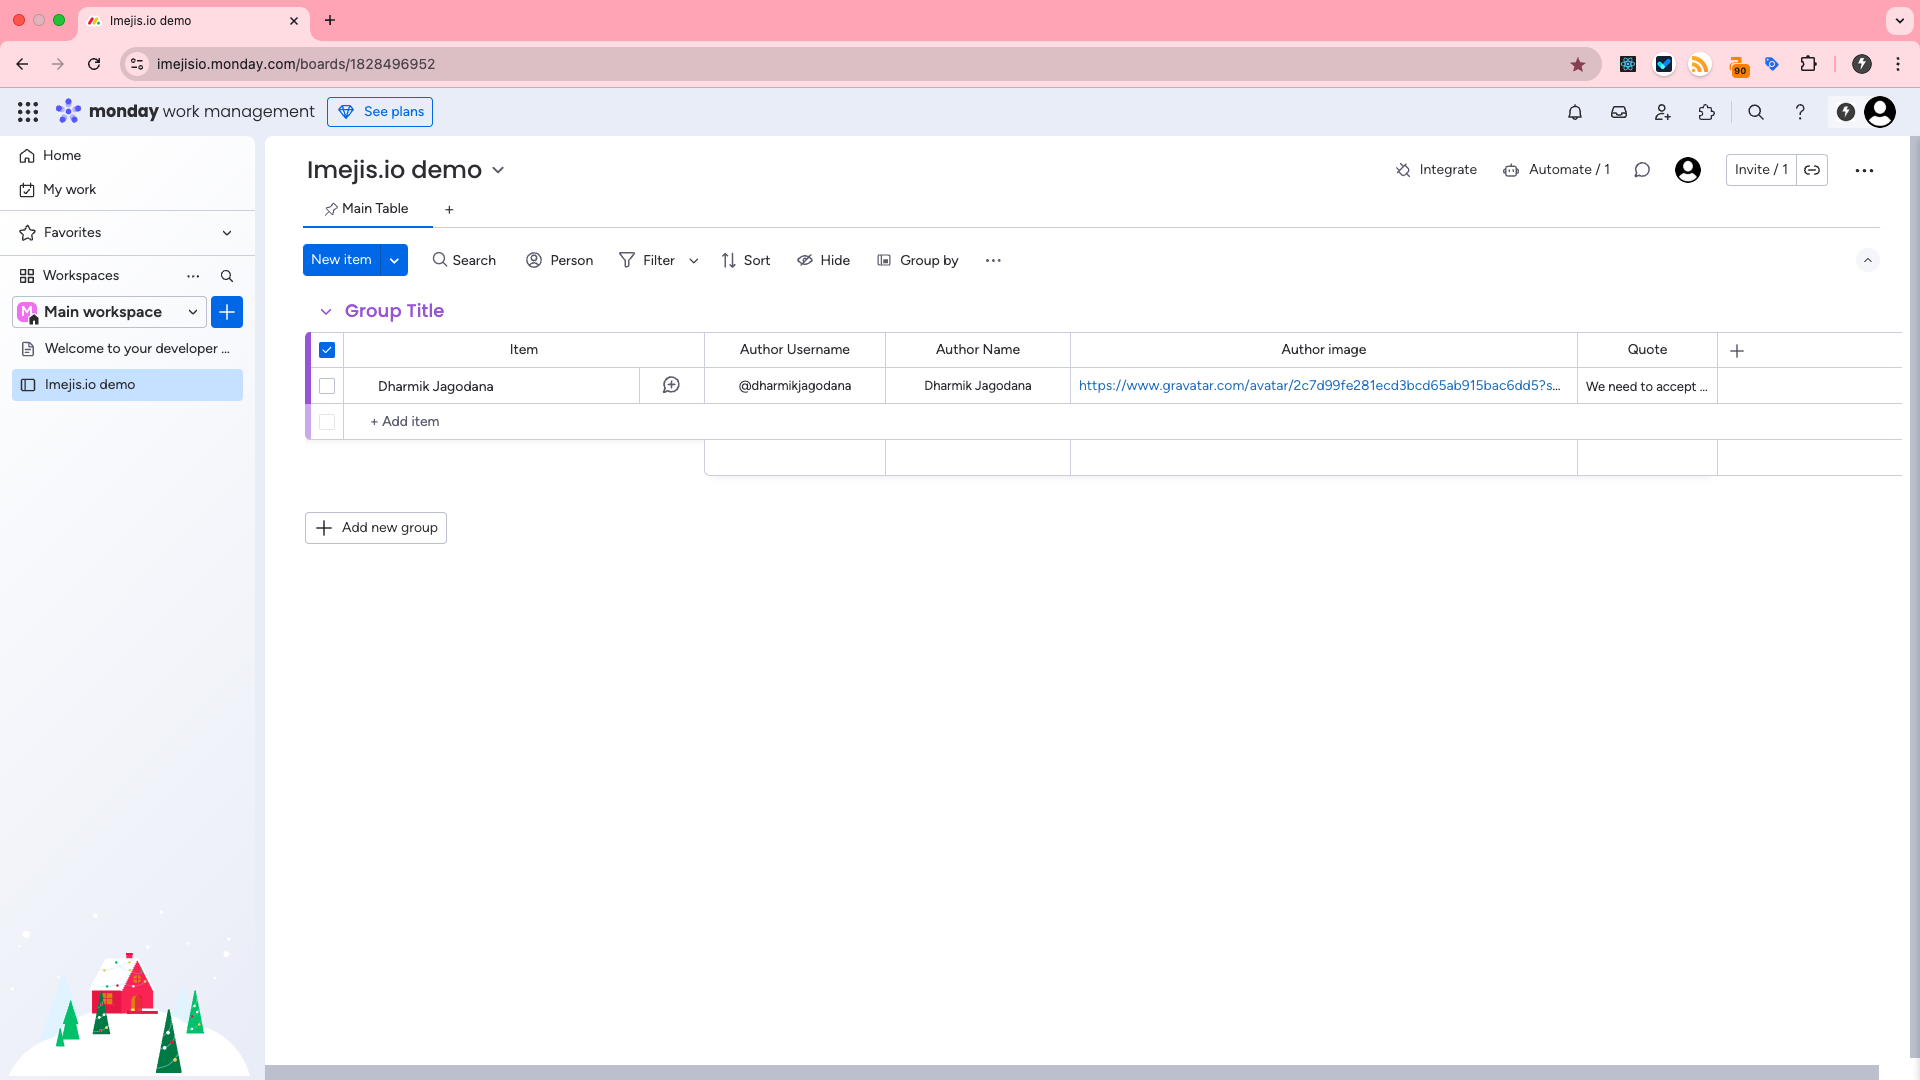The width and height of the screenshot is (1920, 1080).
Task: Filter by Person button
Action: click(x=560, y=260)
